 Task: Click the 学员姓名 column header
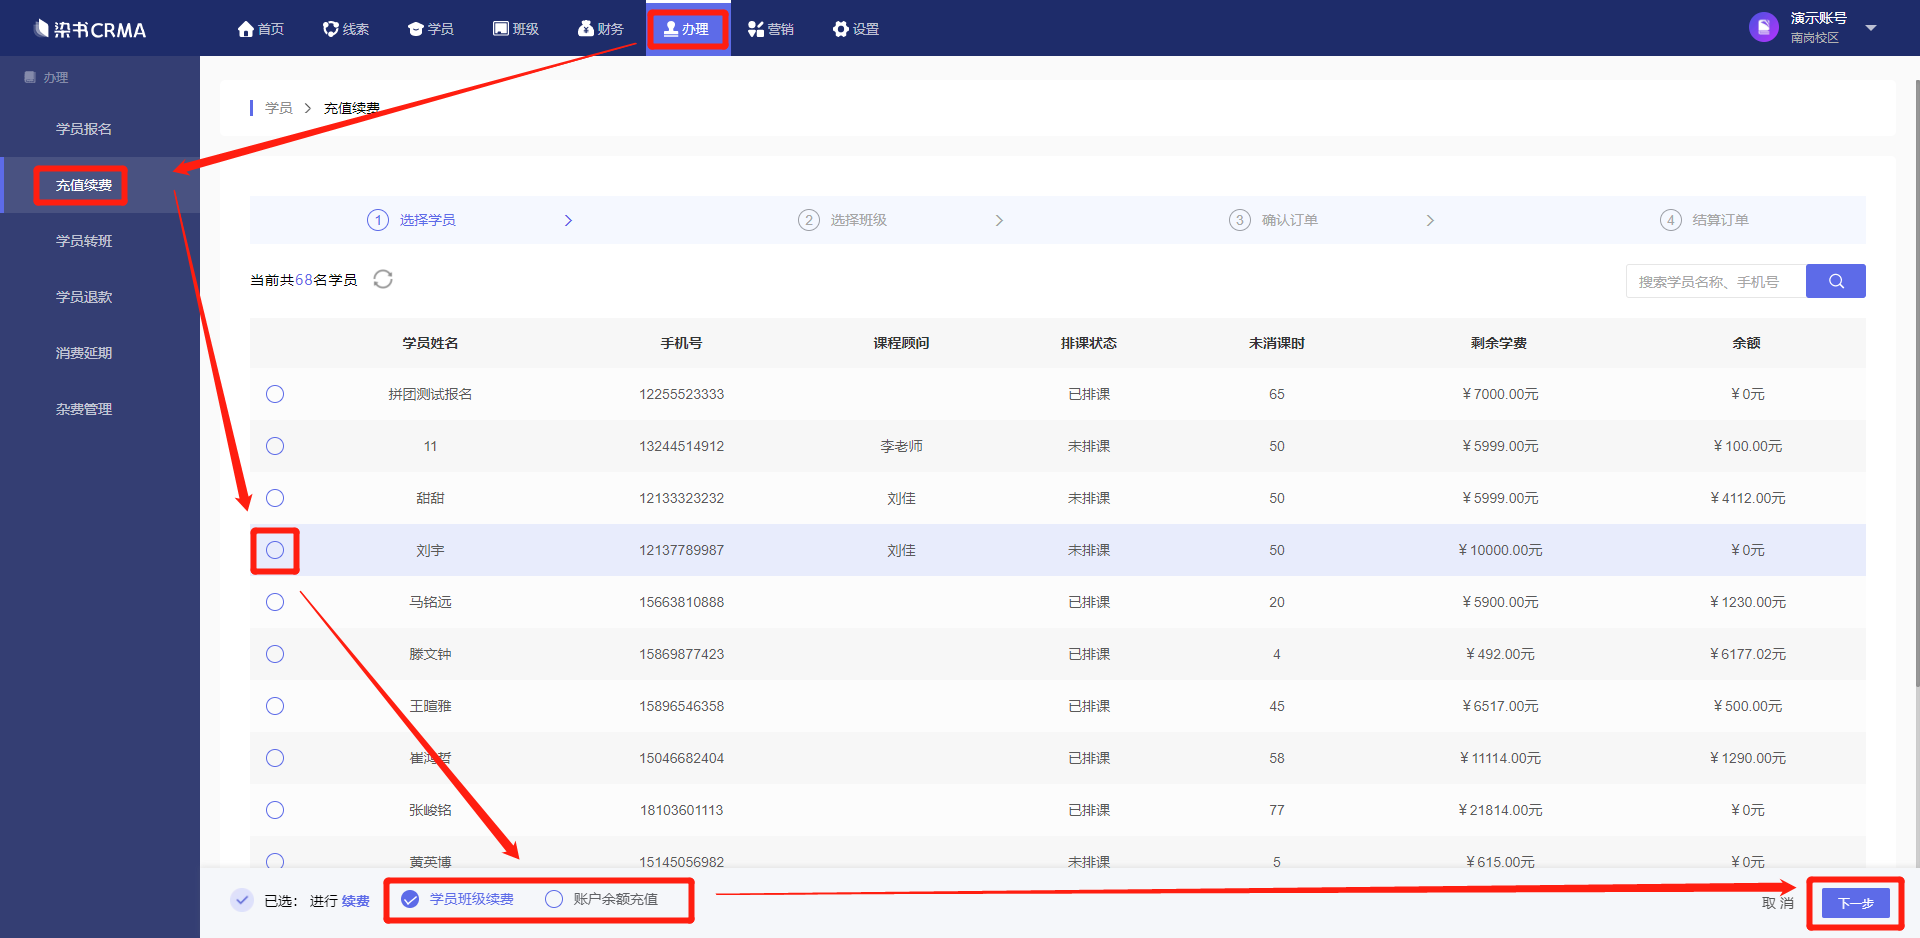[430, 343]
